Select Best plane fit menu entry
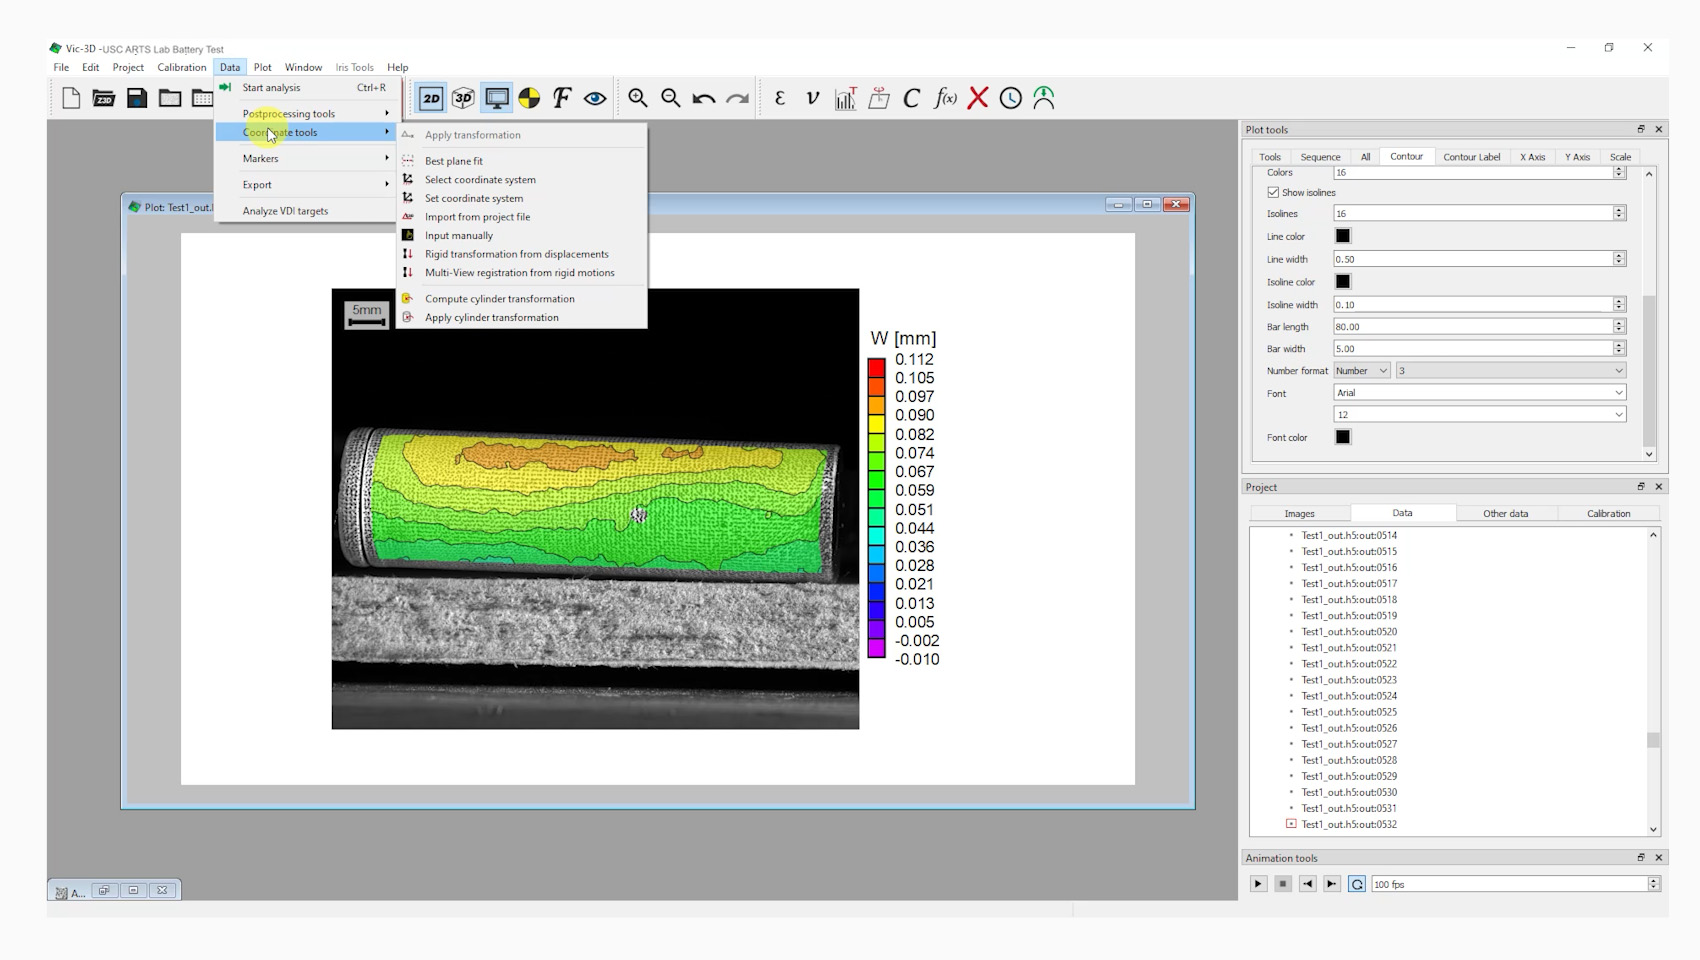 (x=454, y=161)
